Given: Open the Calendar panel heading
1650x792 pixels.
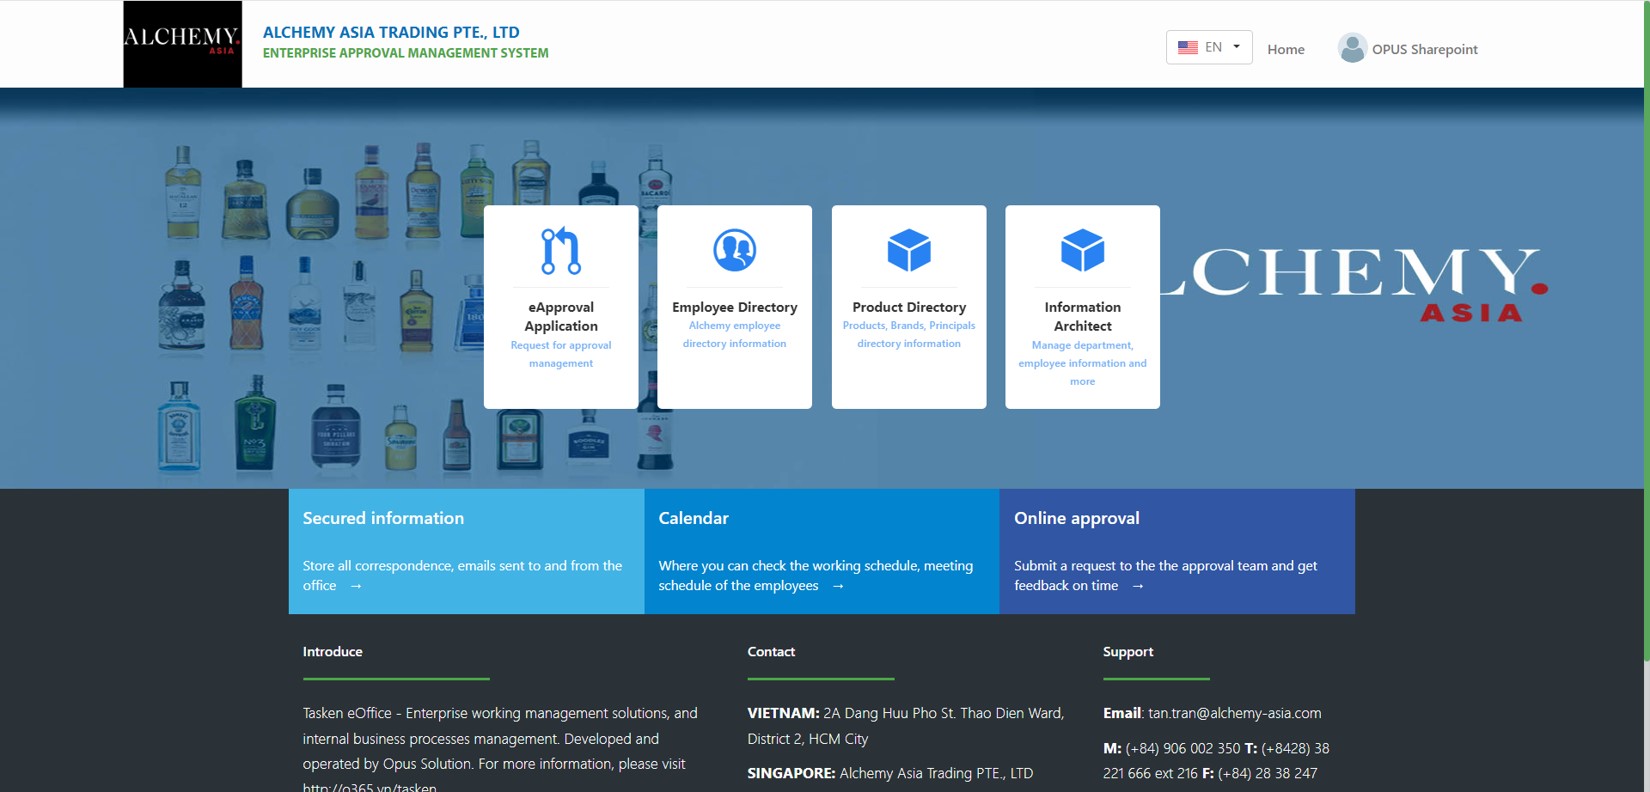Looking at the screenshot, I should pos(693,518).
